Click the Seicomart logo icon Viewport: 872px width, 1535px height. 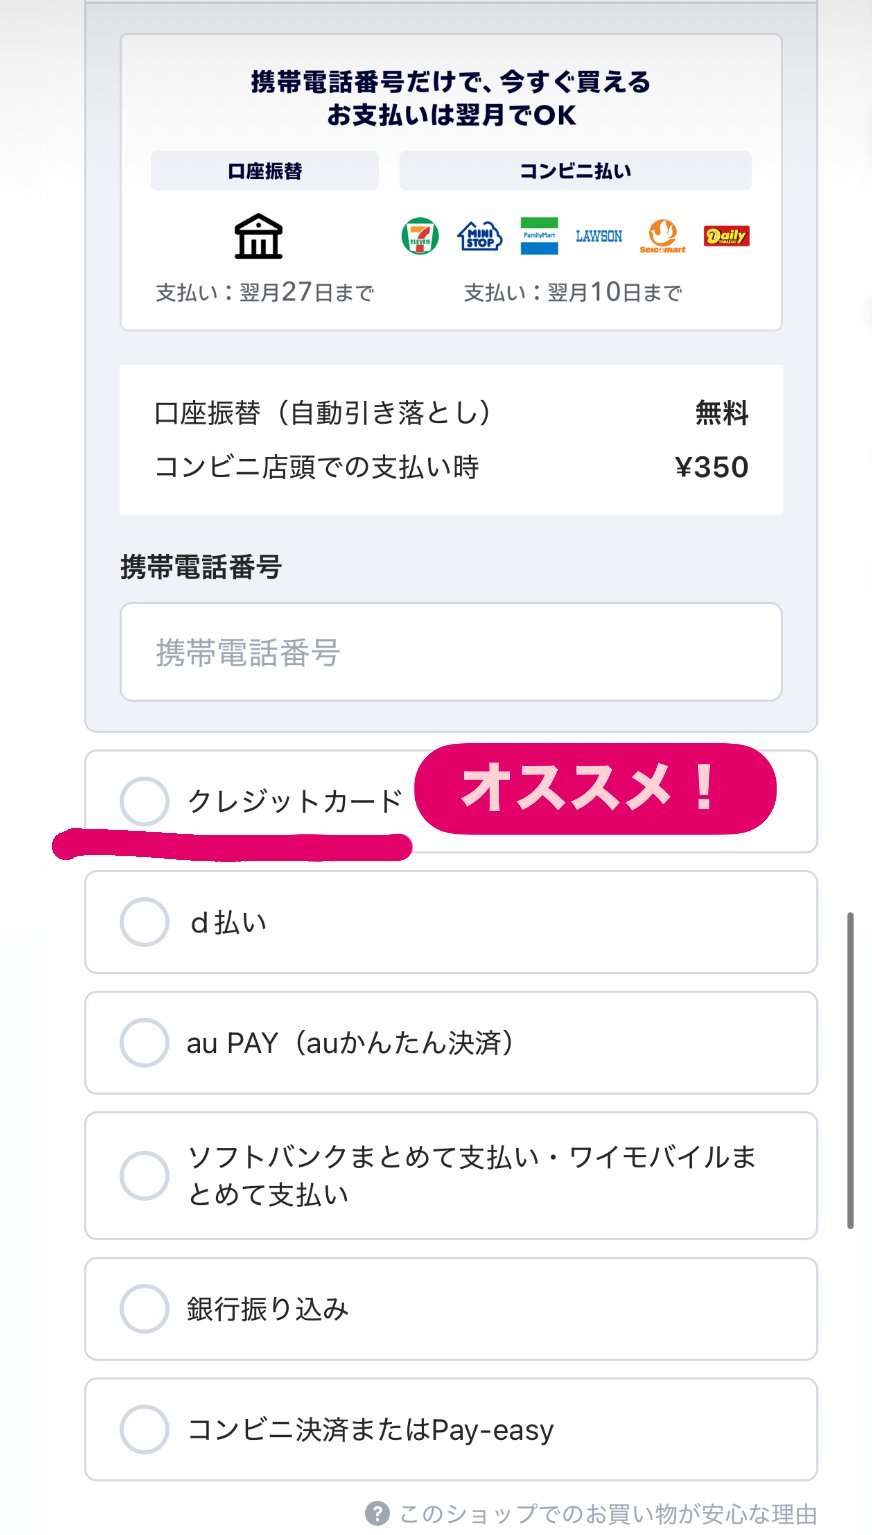click(662, 236)
